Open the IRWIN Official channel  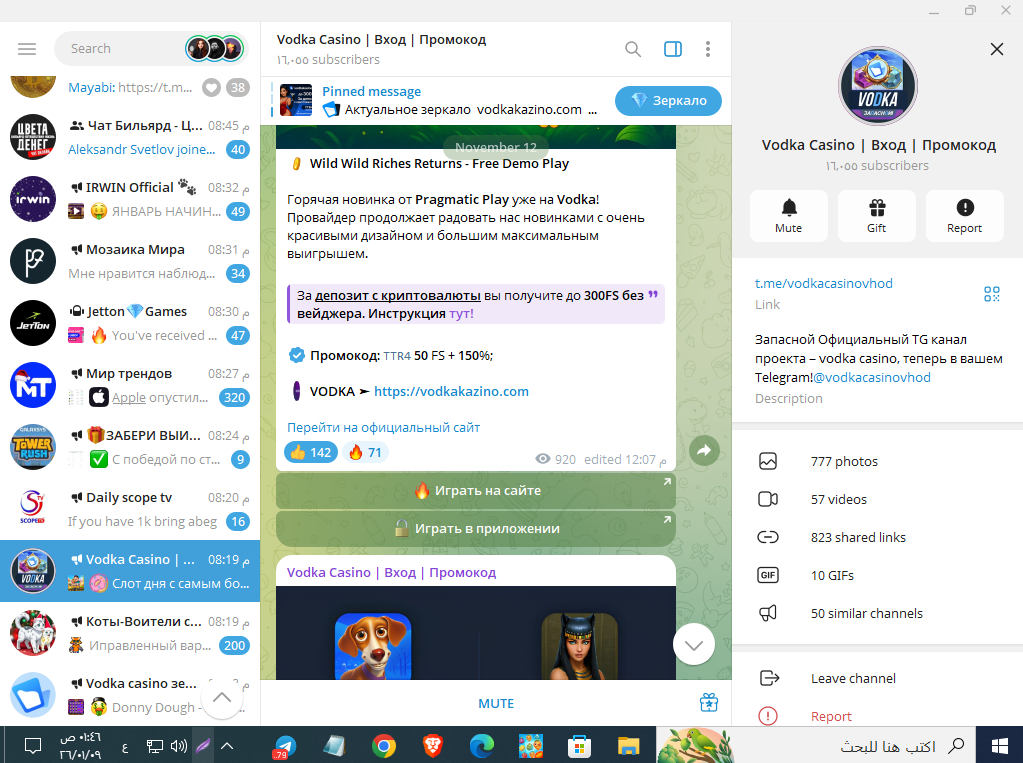coord(130,199)
